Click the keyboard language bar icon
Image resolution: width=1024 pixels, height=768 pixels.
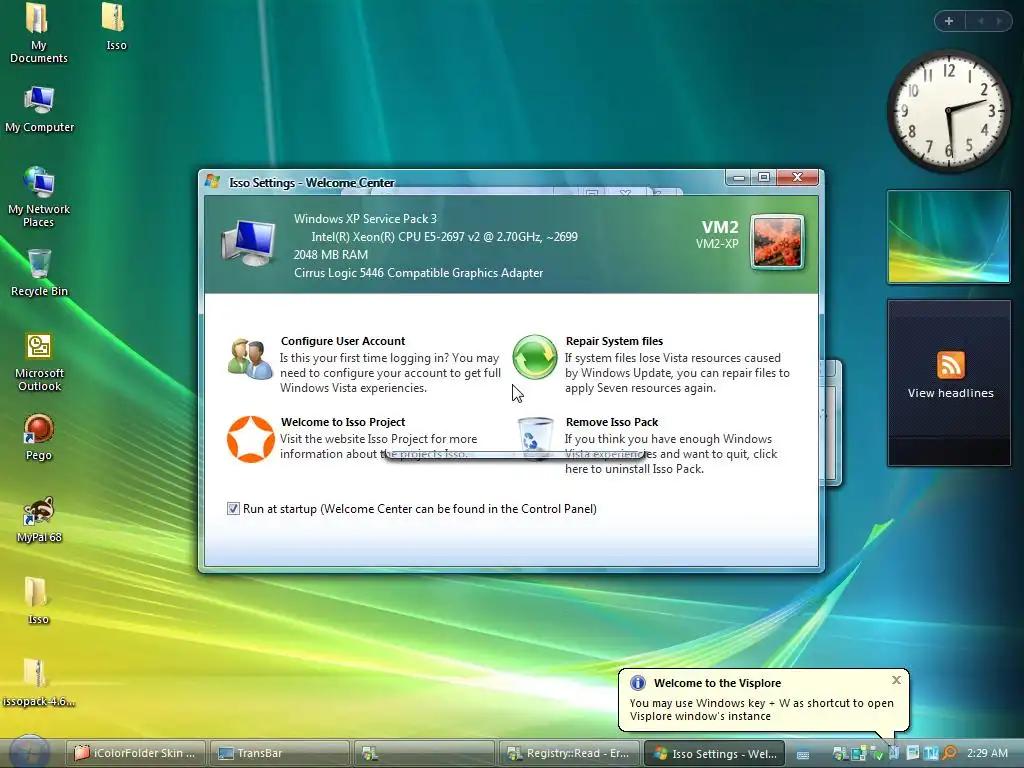(x=803, y=754)
